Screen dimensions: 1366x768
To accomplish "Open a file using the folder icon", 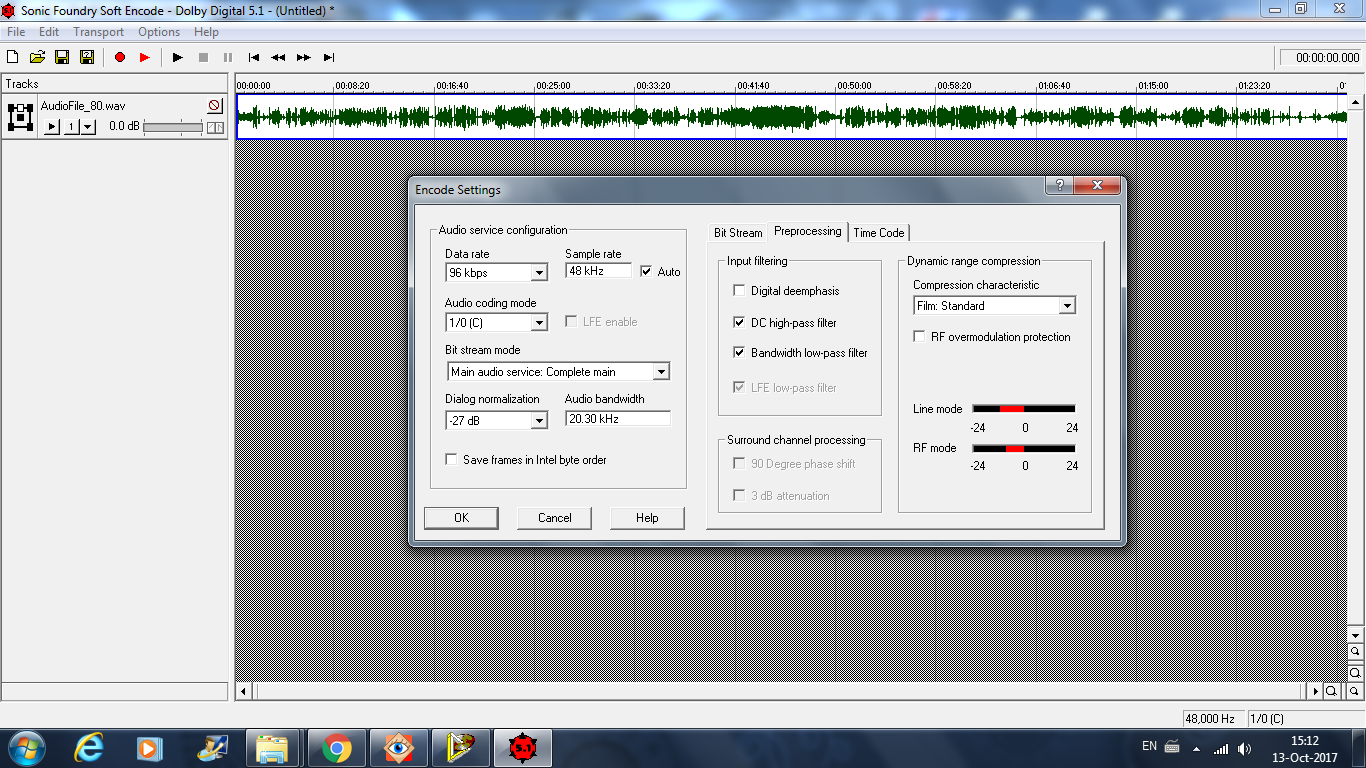I will pyautogui.click(x=37, y=58).
